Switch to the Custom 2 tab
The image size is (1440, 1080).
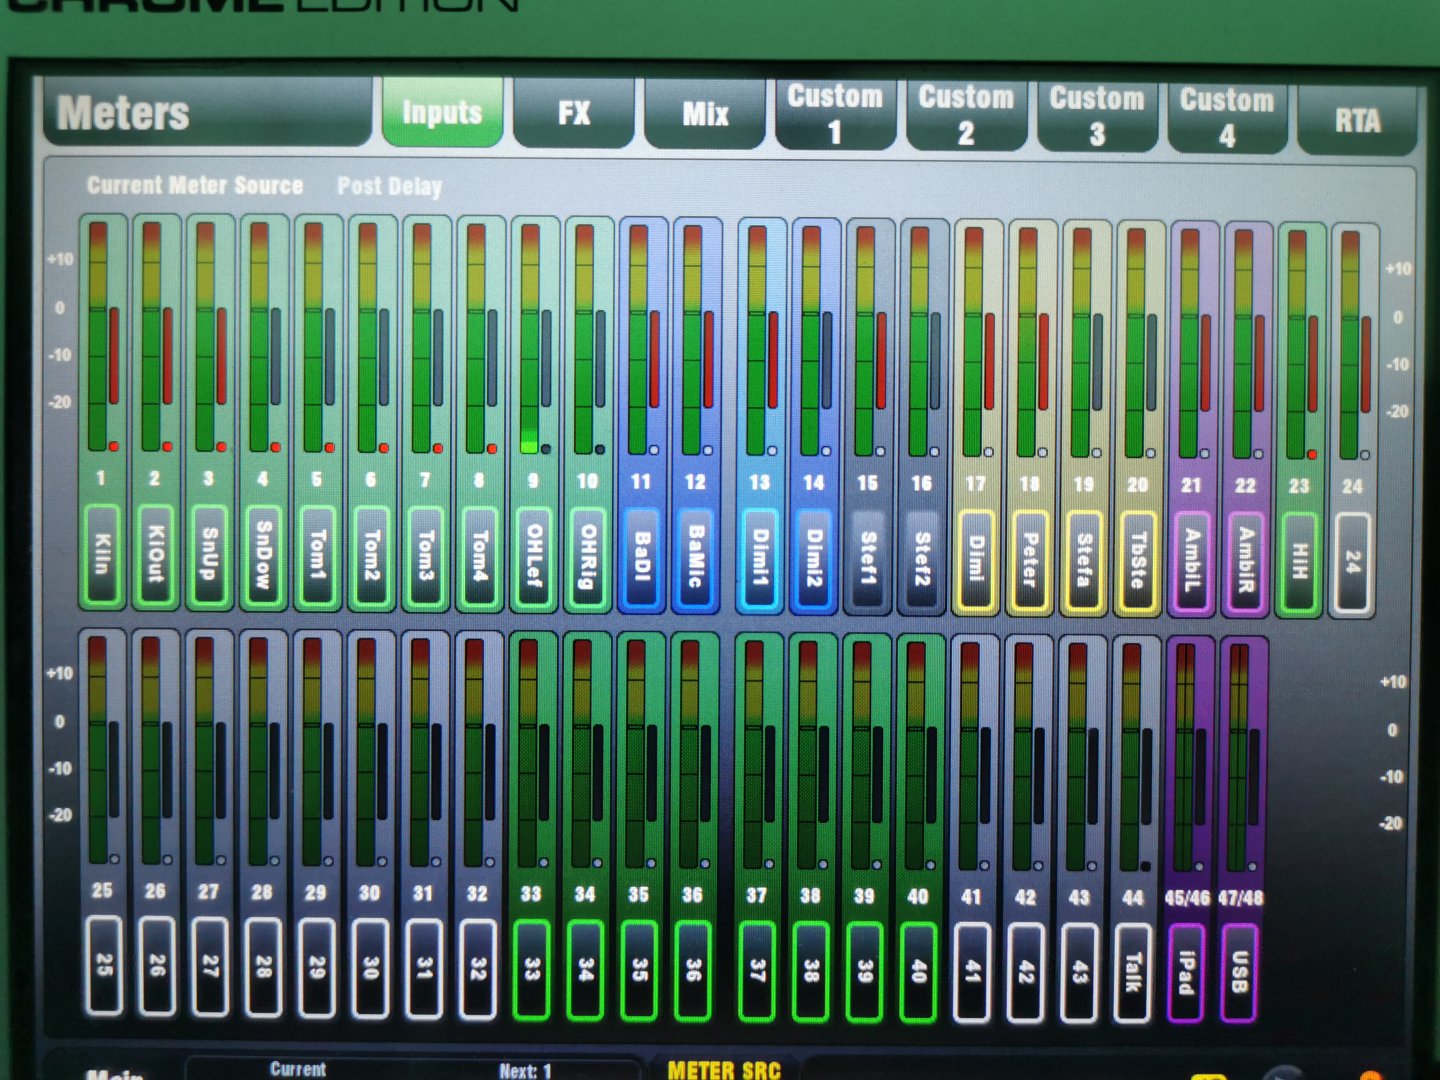tap(966, 116)
